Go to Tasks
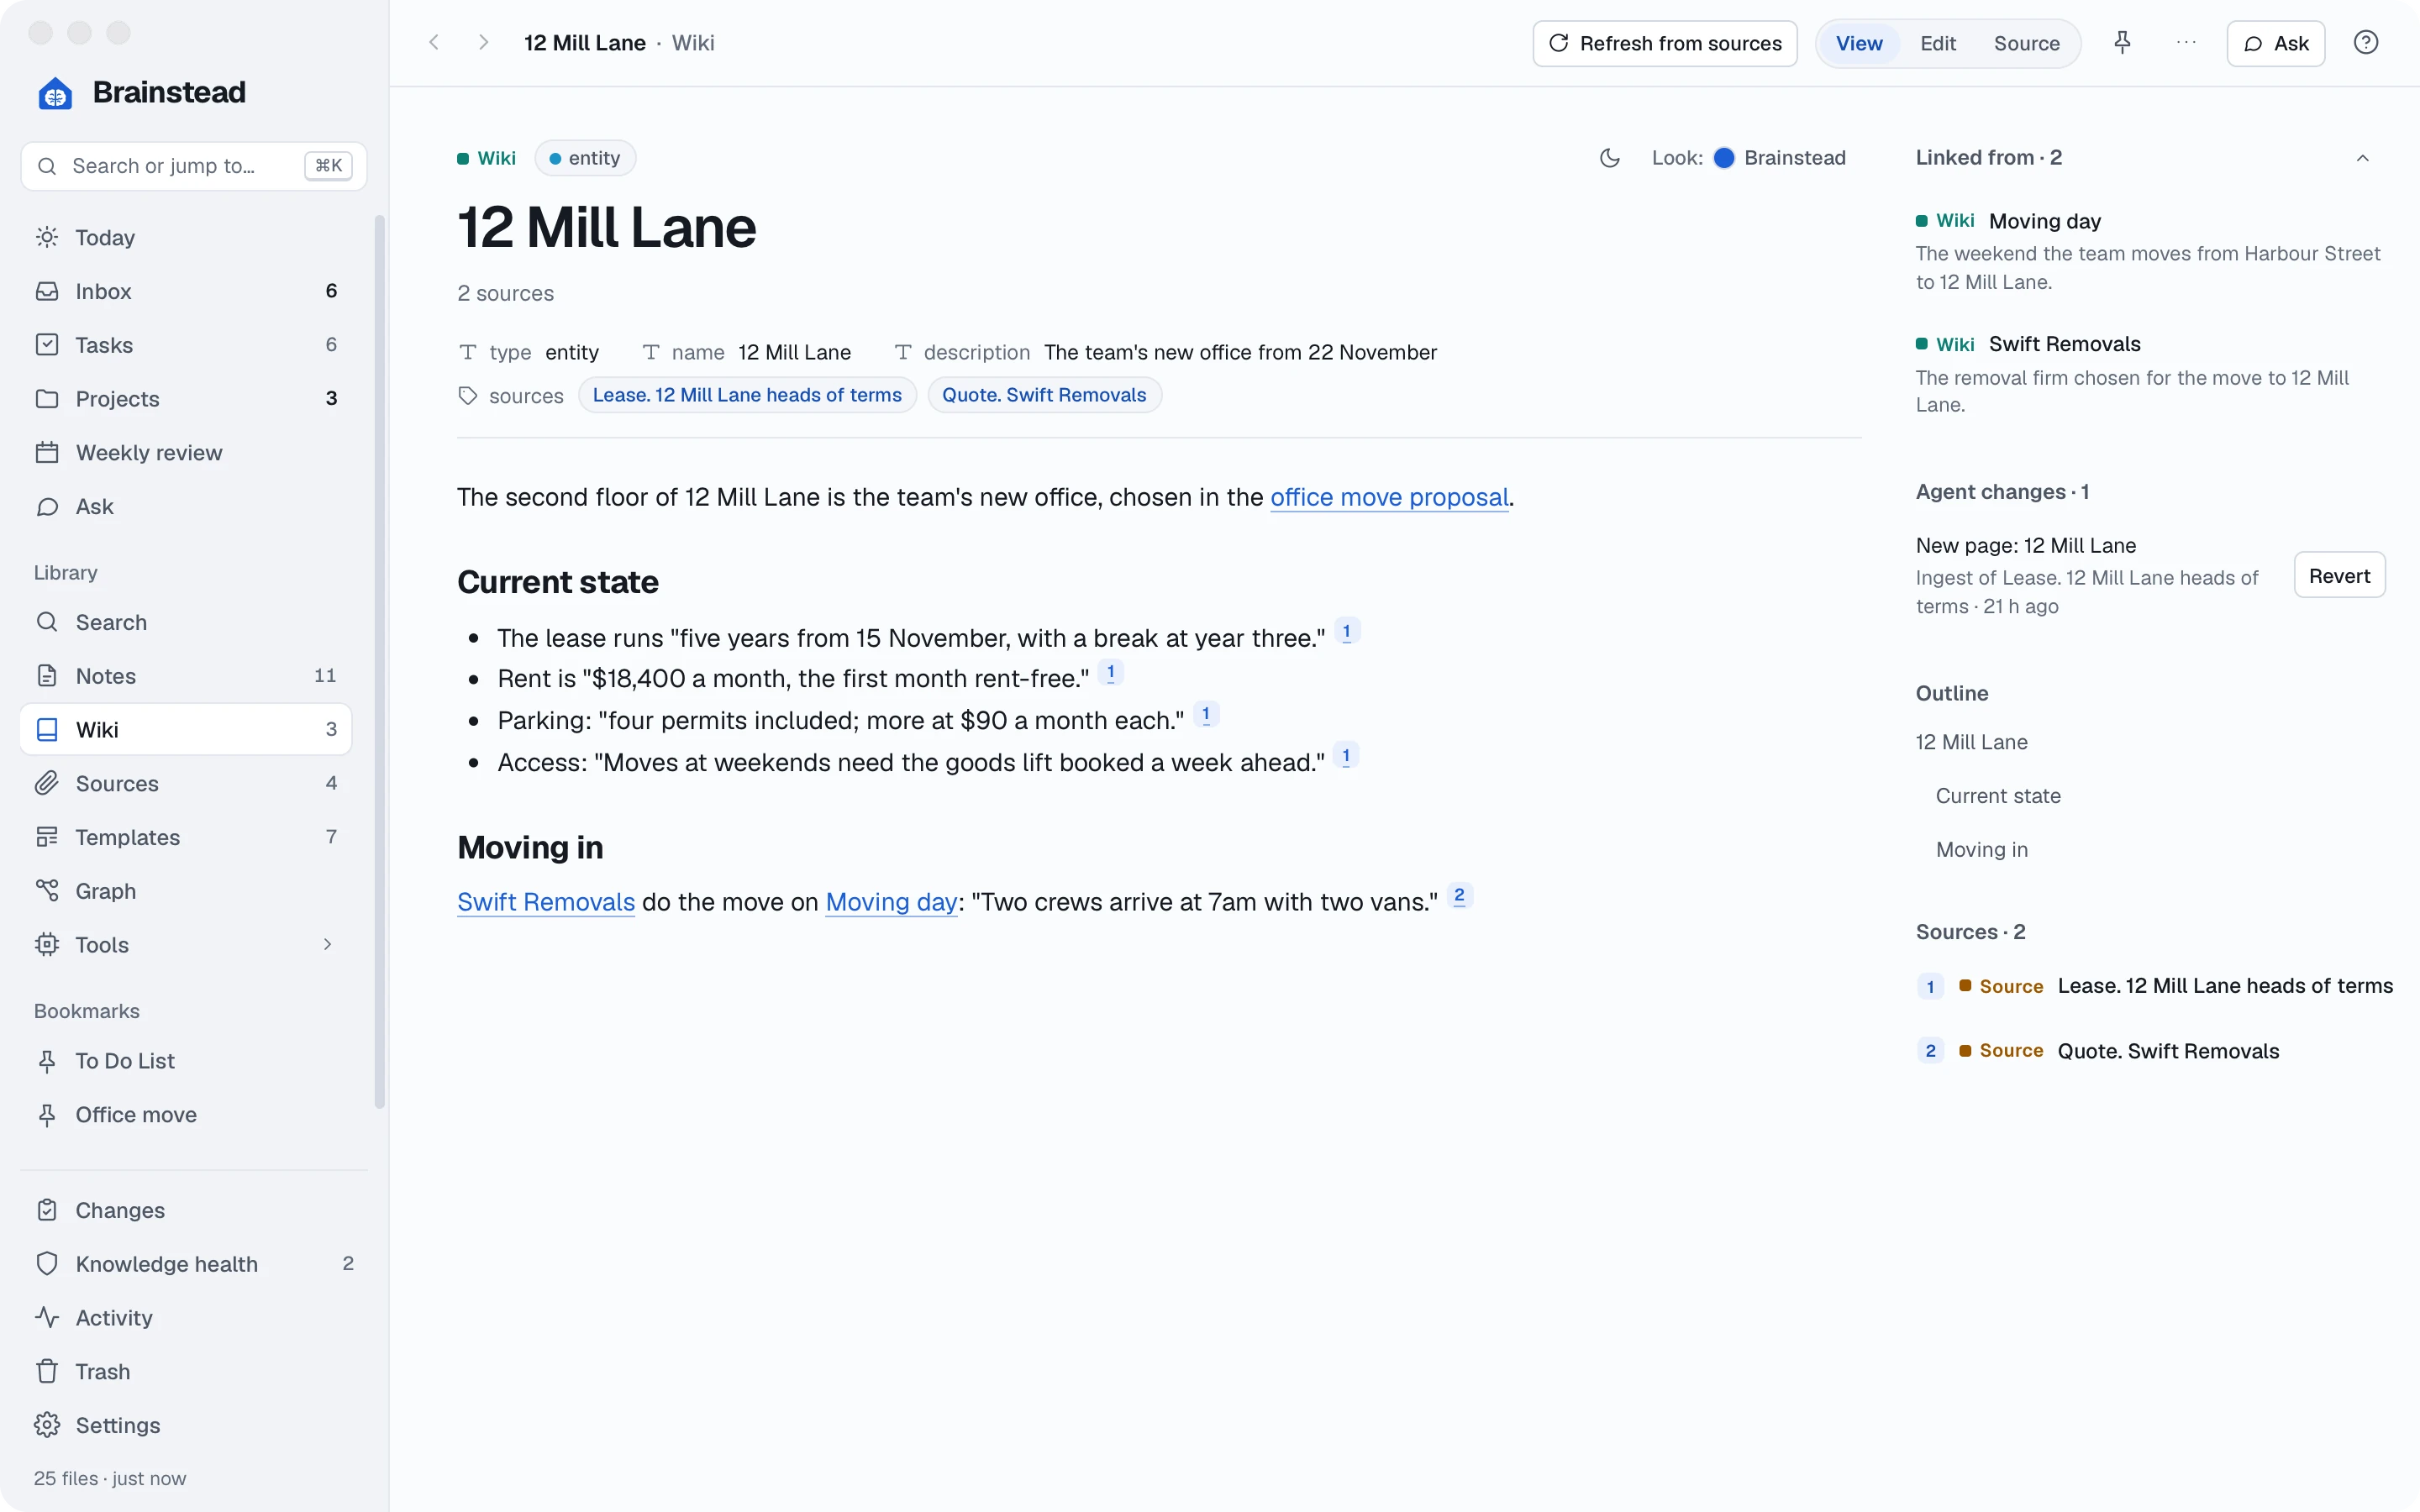This screenshot has height=1512, width=2420. tap(185, 345)
